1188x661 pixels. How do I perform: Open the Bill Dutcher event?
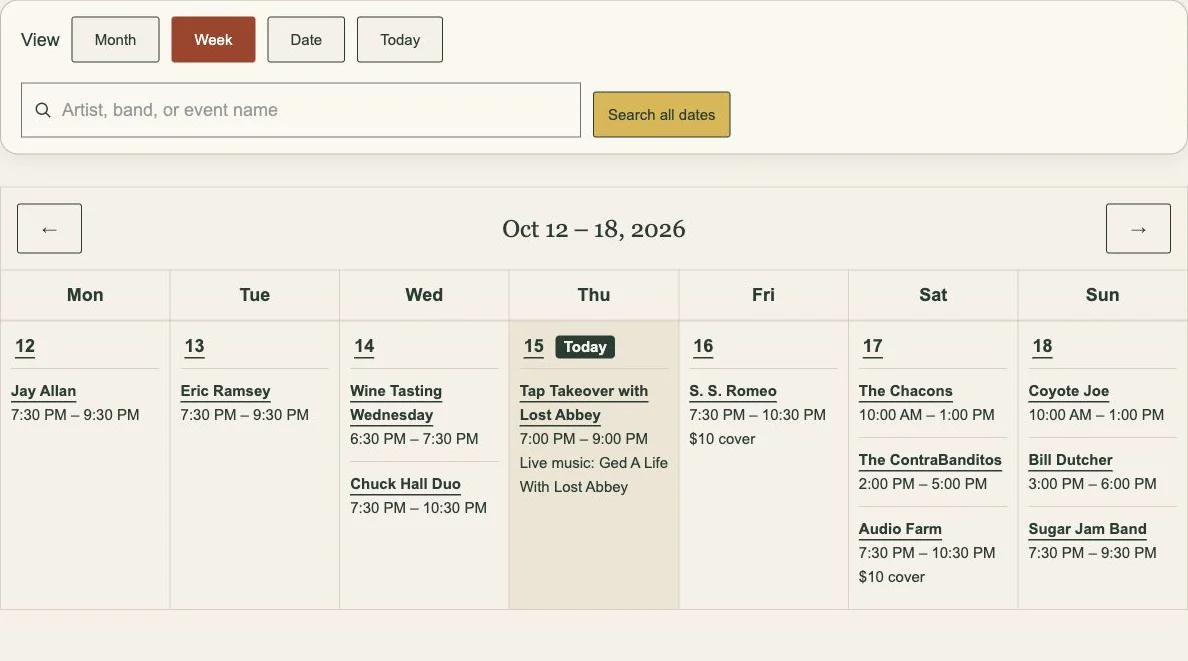coord(1070,460)
